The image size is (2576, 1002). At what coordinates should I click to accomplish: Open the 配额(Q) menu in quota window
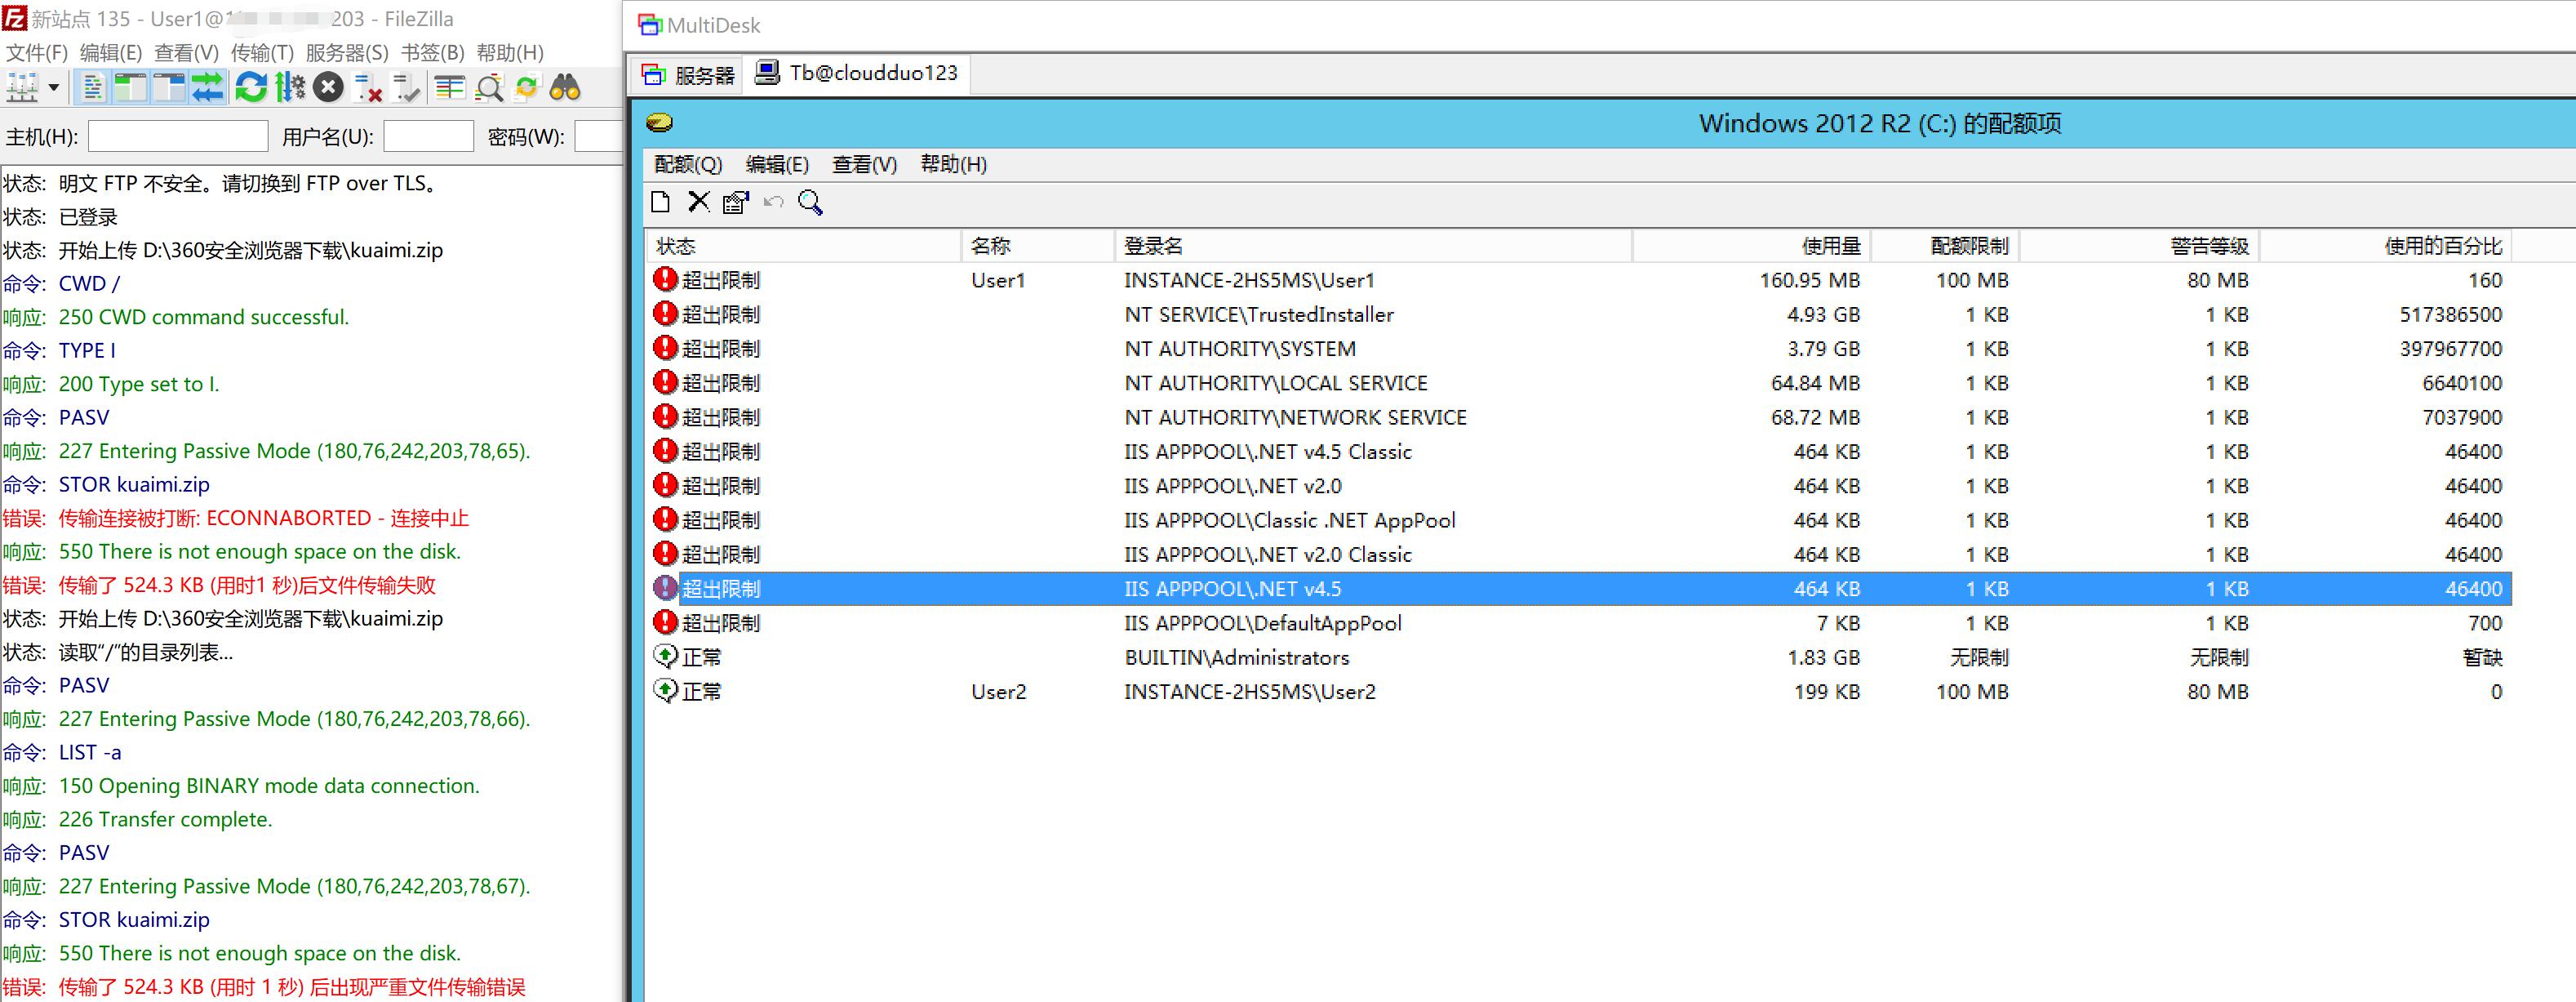pos(688,164)
